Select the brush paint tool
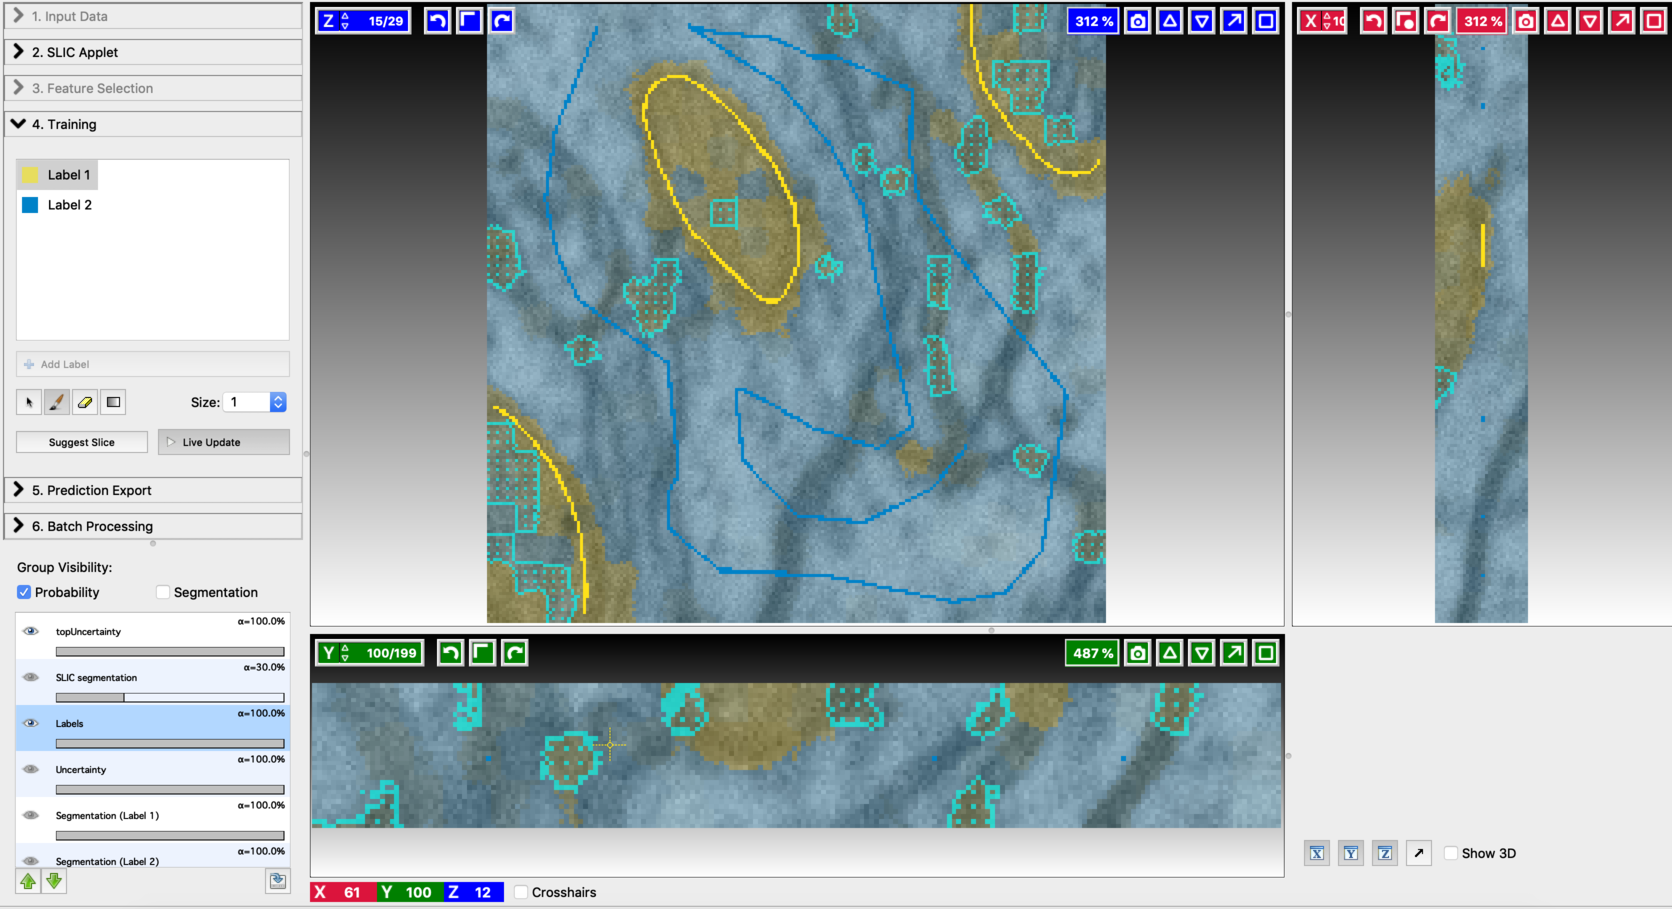The height and width of the screenshot is (909, 1672). pyautogui.click(x=57, y=402)
